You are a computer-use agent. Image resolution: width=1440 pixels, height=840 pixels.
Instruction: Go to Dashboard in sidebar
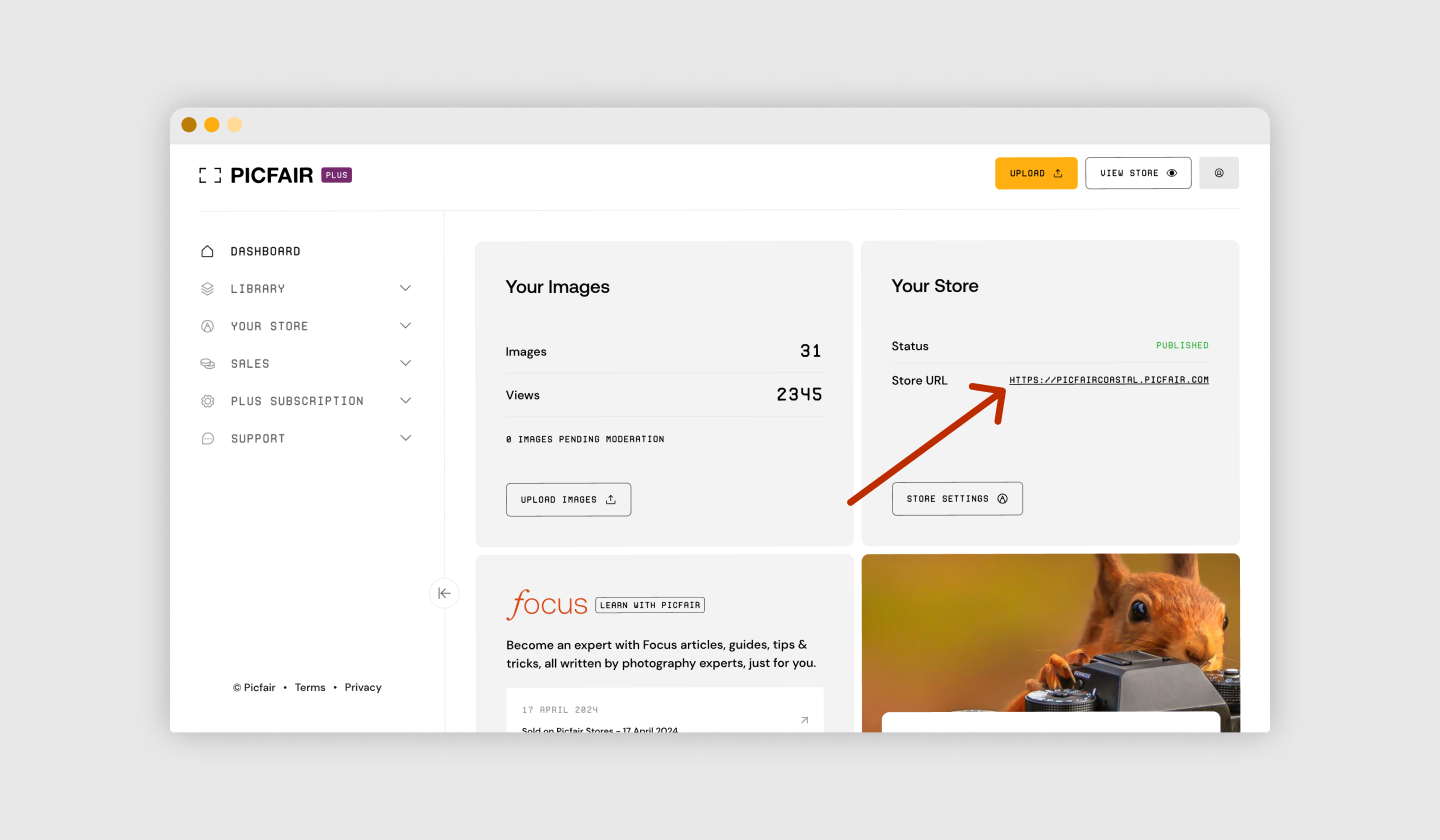pos(265,251)
